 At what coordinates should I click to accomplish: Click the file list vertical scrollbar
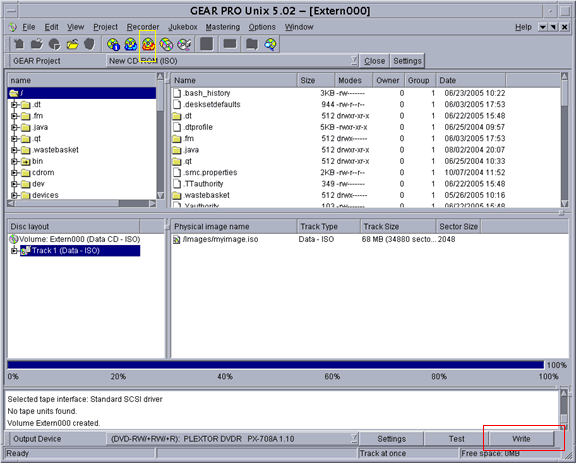(565, 140)
